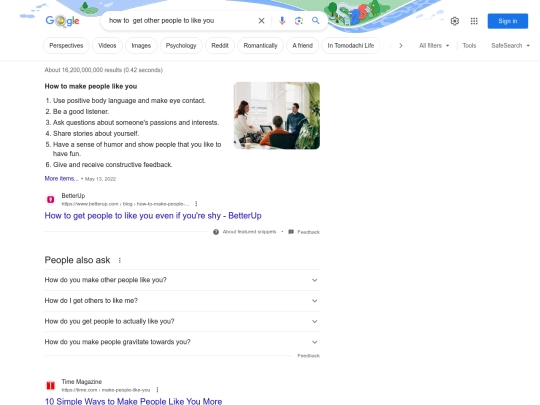Image resolution: width=540 pixels, height=405 pixels.
Task: Open three-dot menu next to BetterUp result
Action: click(x=196, y=204)
